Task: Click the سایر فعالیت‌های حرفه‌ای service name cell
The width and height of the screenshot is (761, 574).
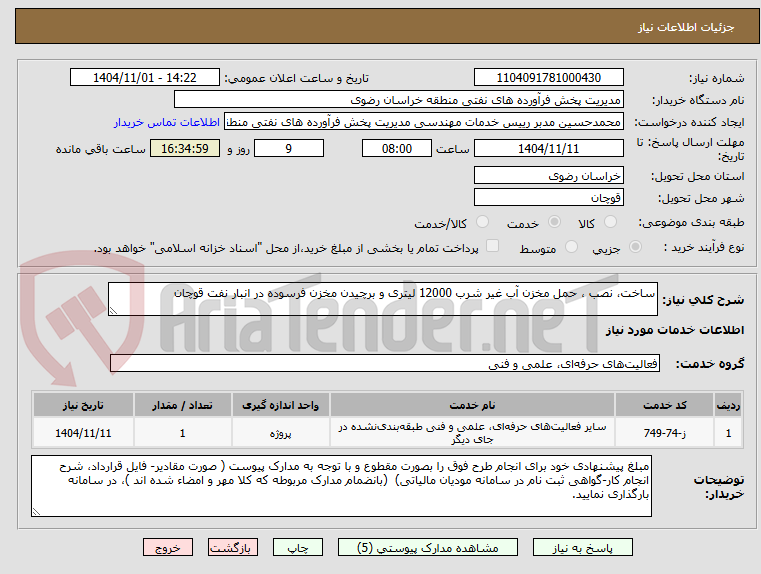Action: click(472, 432)
